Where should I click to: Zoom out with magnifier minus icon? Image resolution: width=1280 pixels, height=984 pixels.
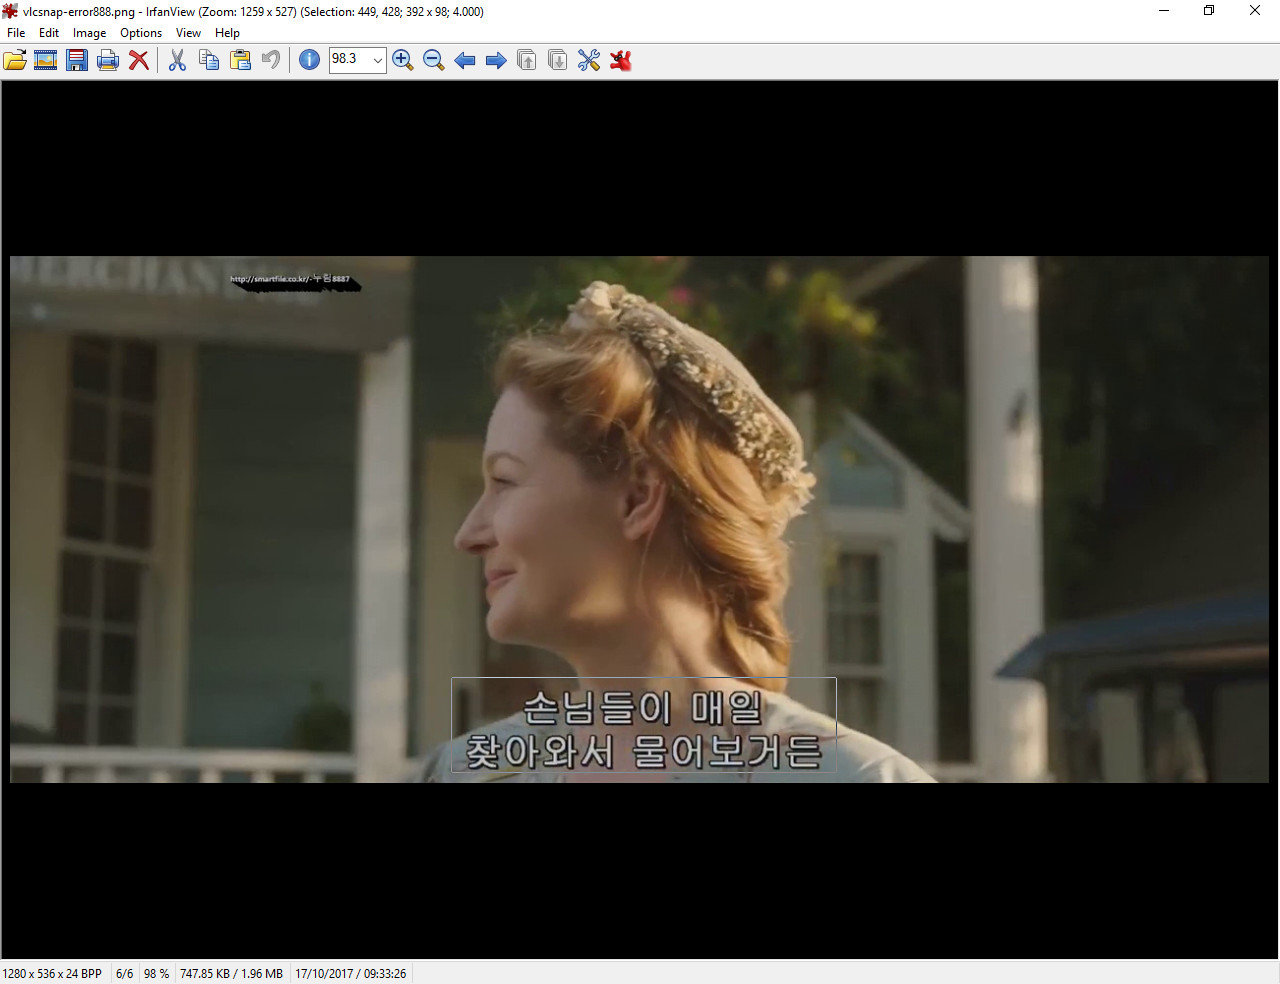pos(434,60)
